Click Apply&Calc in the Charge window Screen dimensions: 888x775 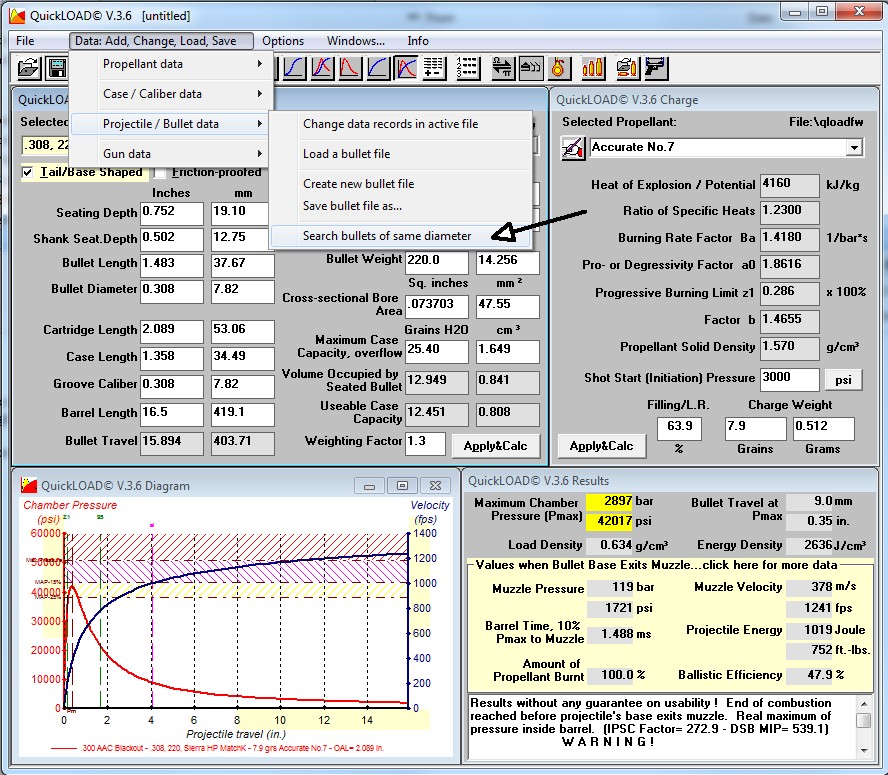(601, 446)
